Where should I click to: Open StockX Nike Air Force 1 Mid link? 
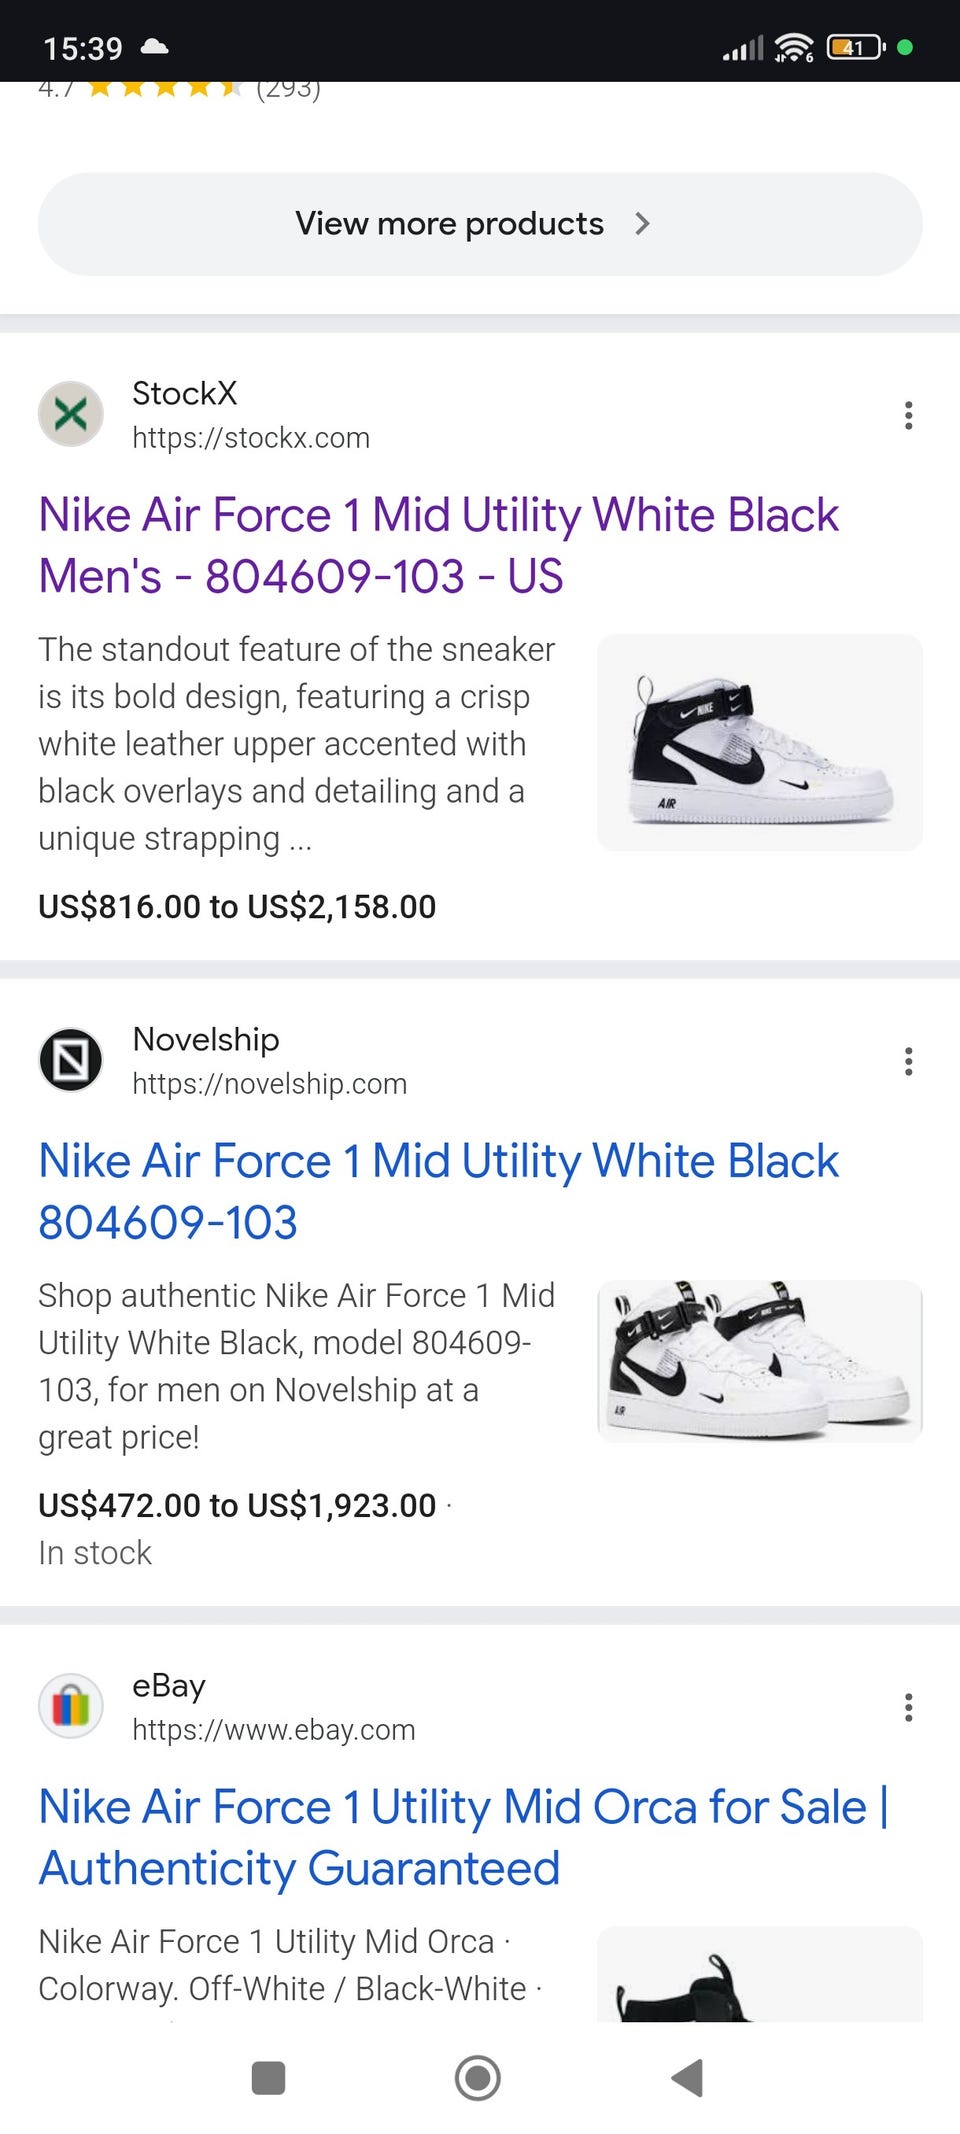[438, 545]
